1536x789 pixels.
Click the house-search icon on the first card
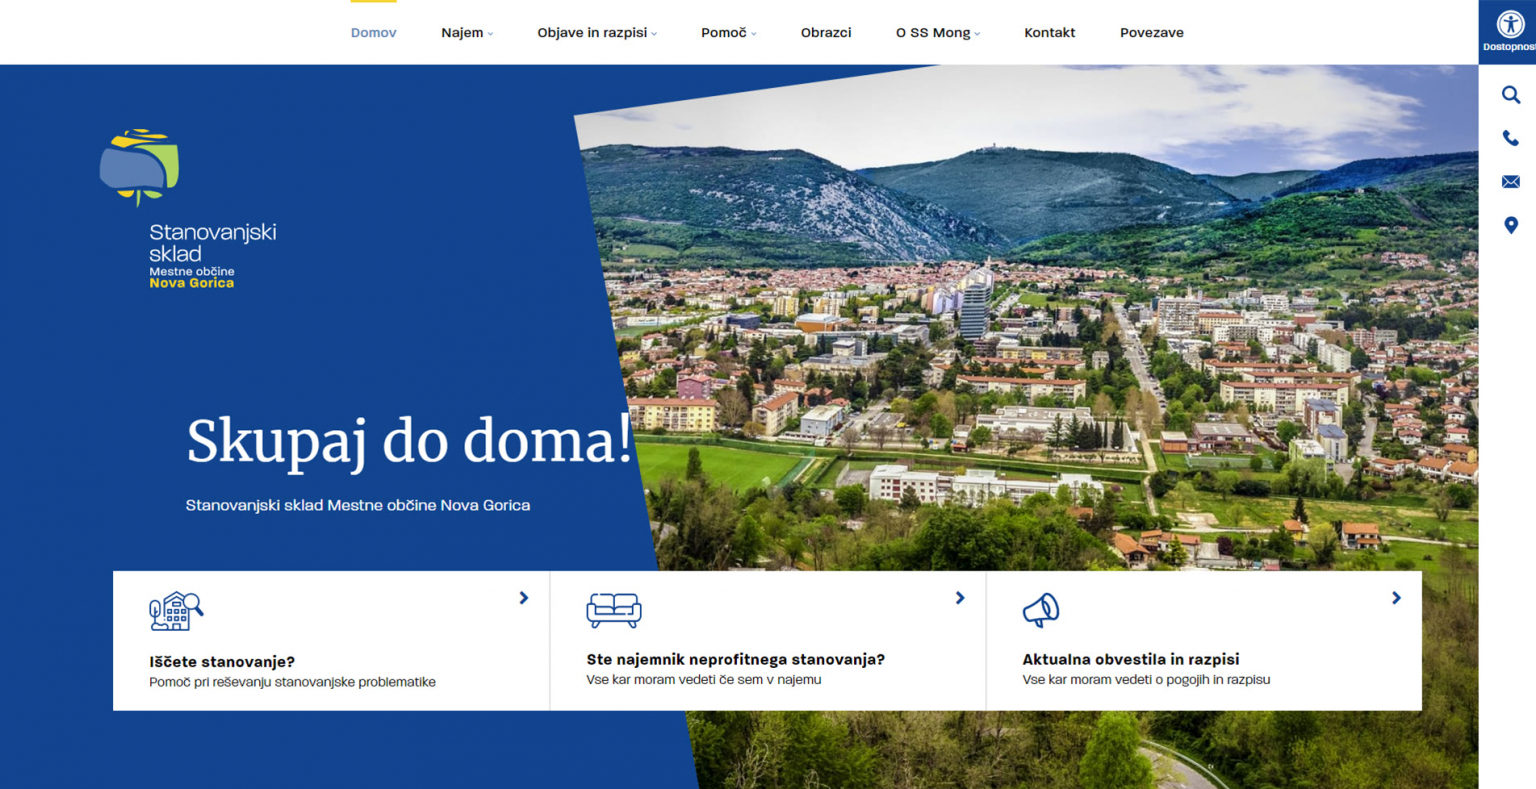(x=175, y=610)
